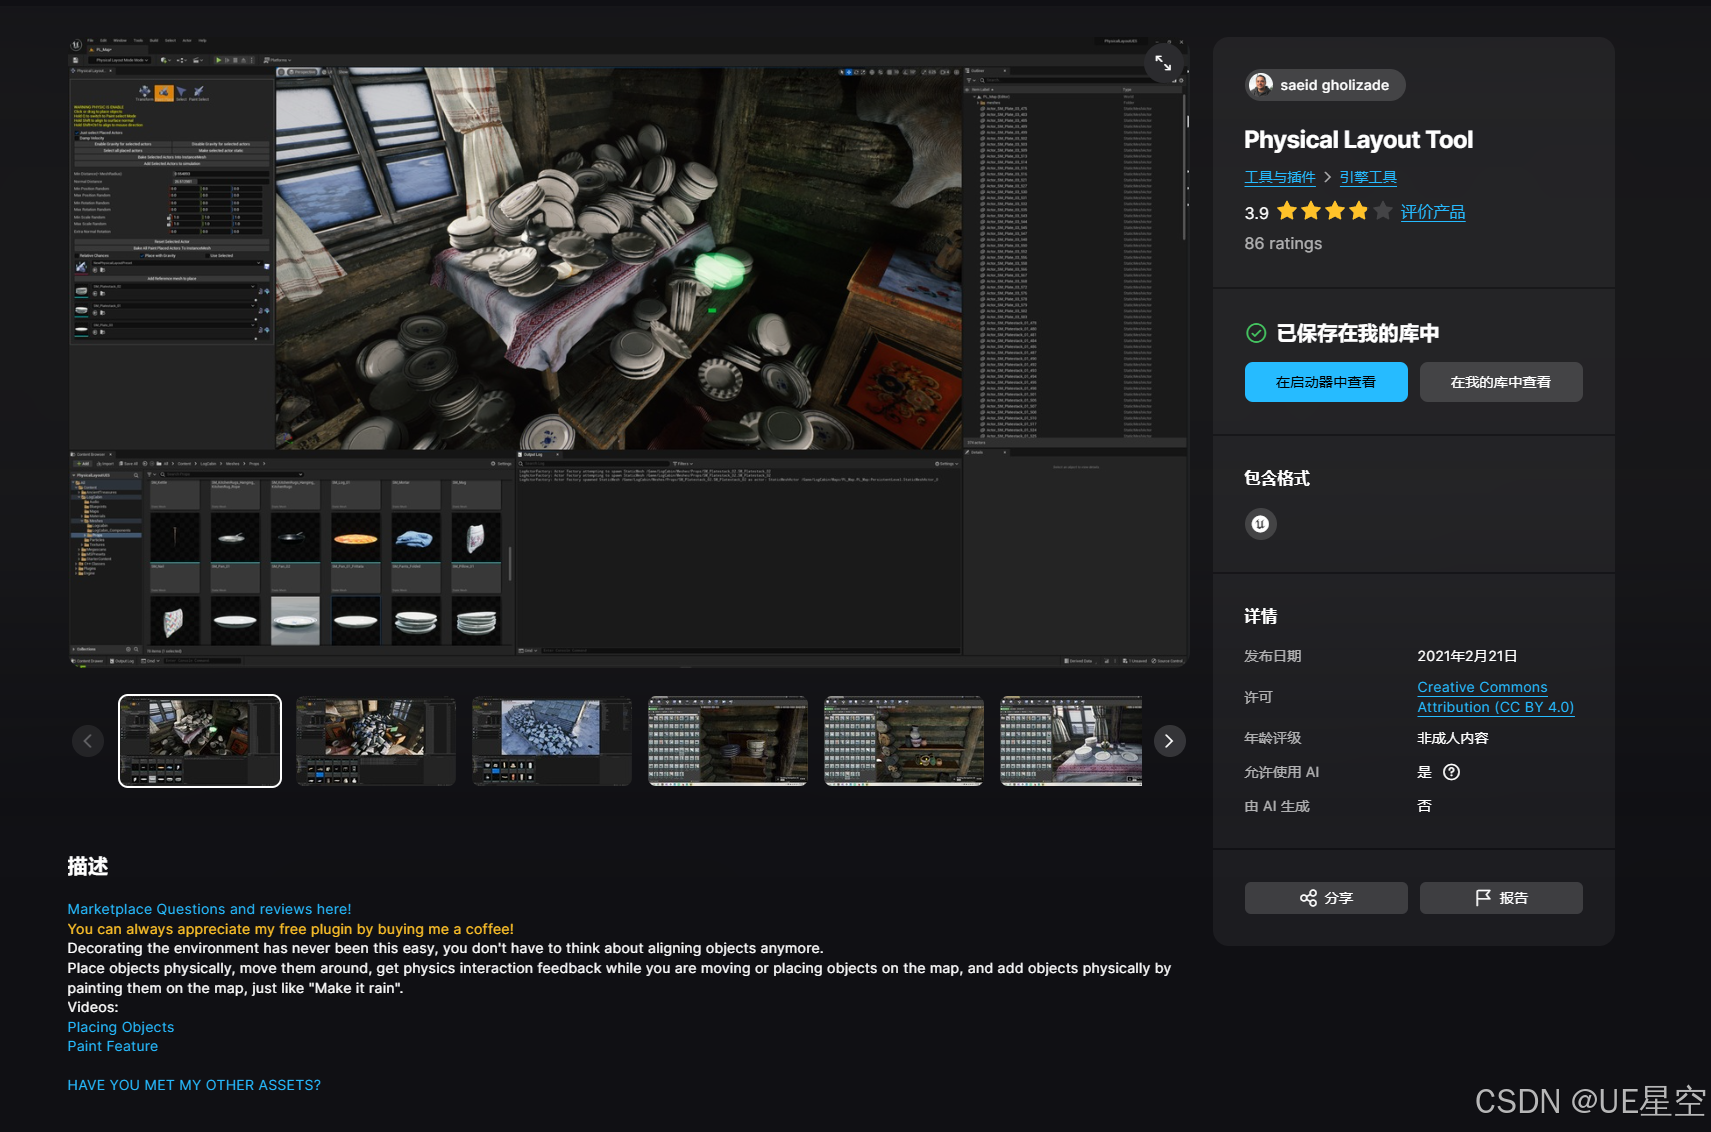Image resolution: width=1711 pixels, height=1132 pixels.
Task: Click the 发布日期 label
Action: 1273,656
